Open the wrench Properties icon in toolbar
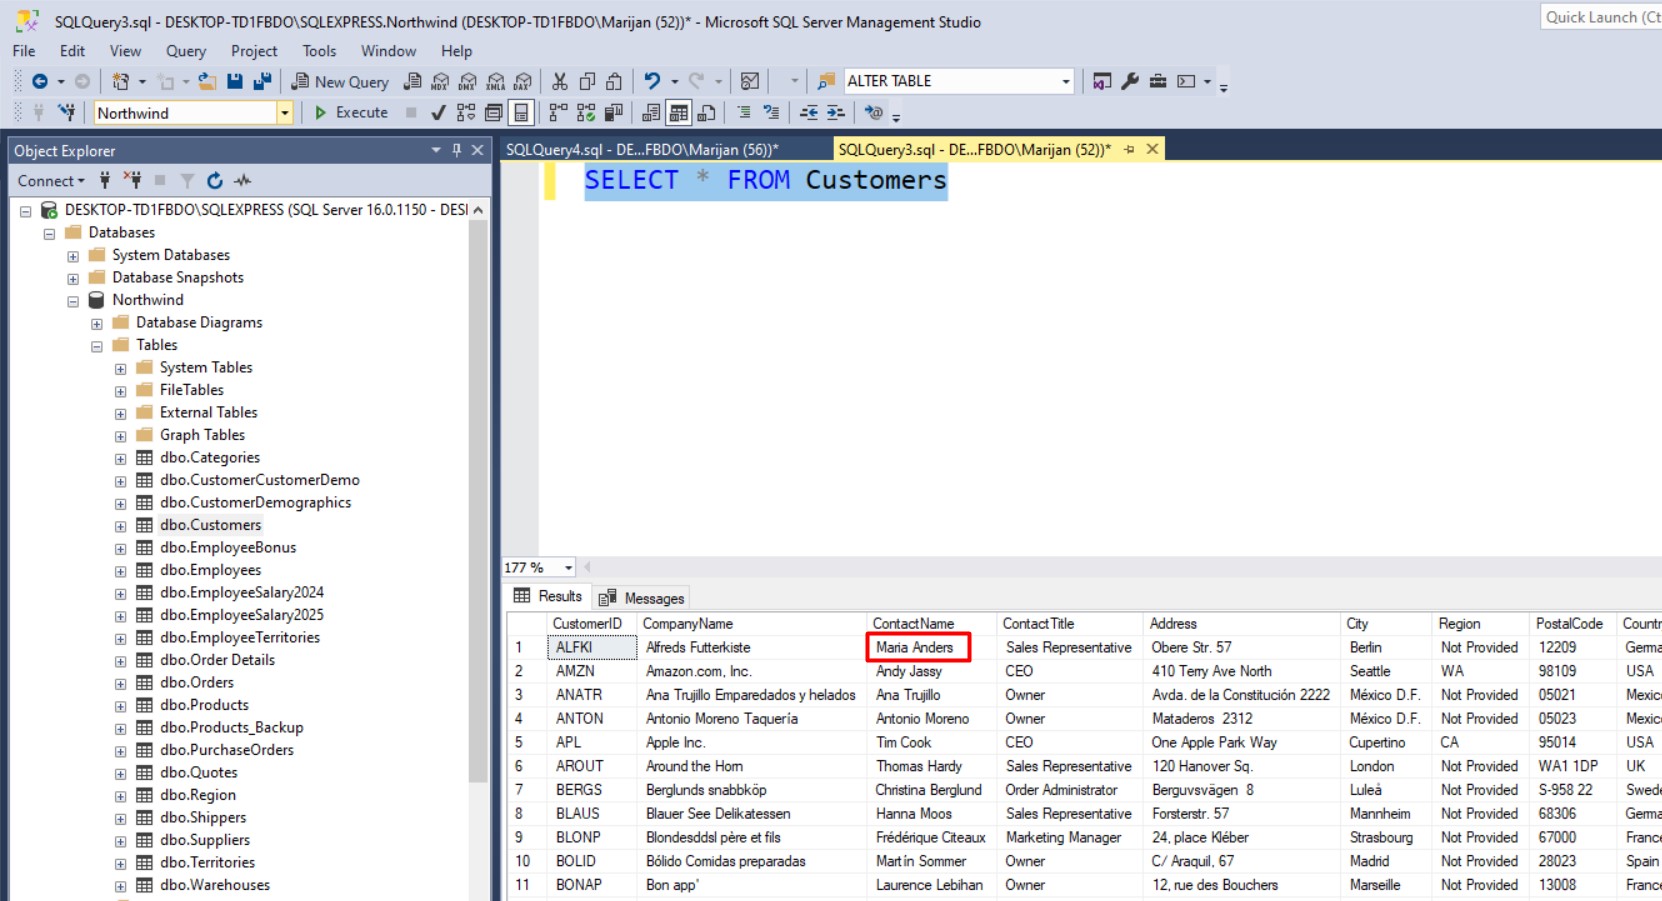 tap(1130, 81)
